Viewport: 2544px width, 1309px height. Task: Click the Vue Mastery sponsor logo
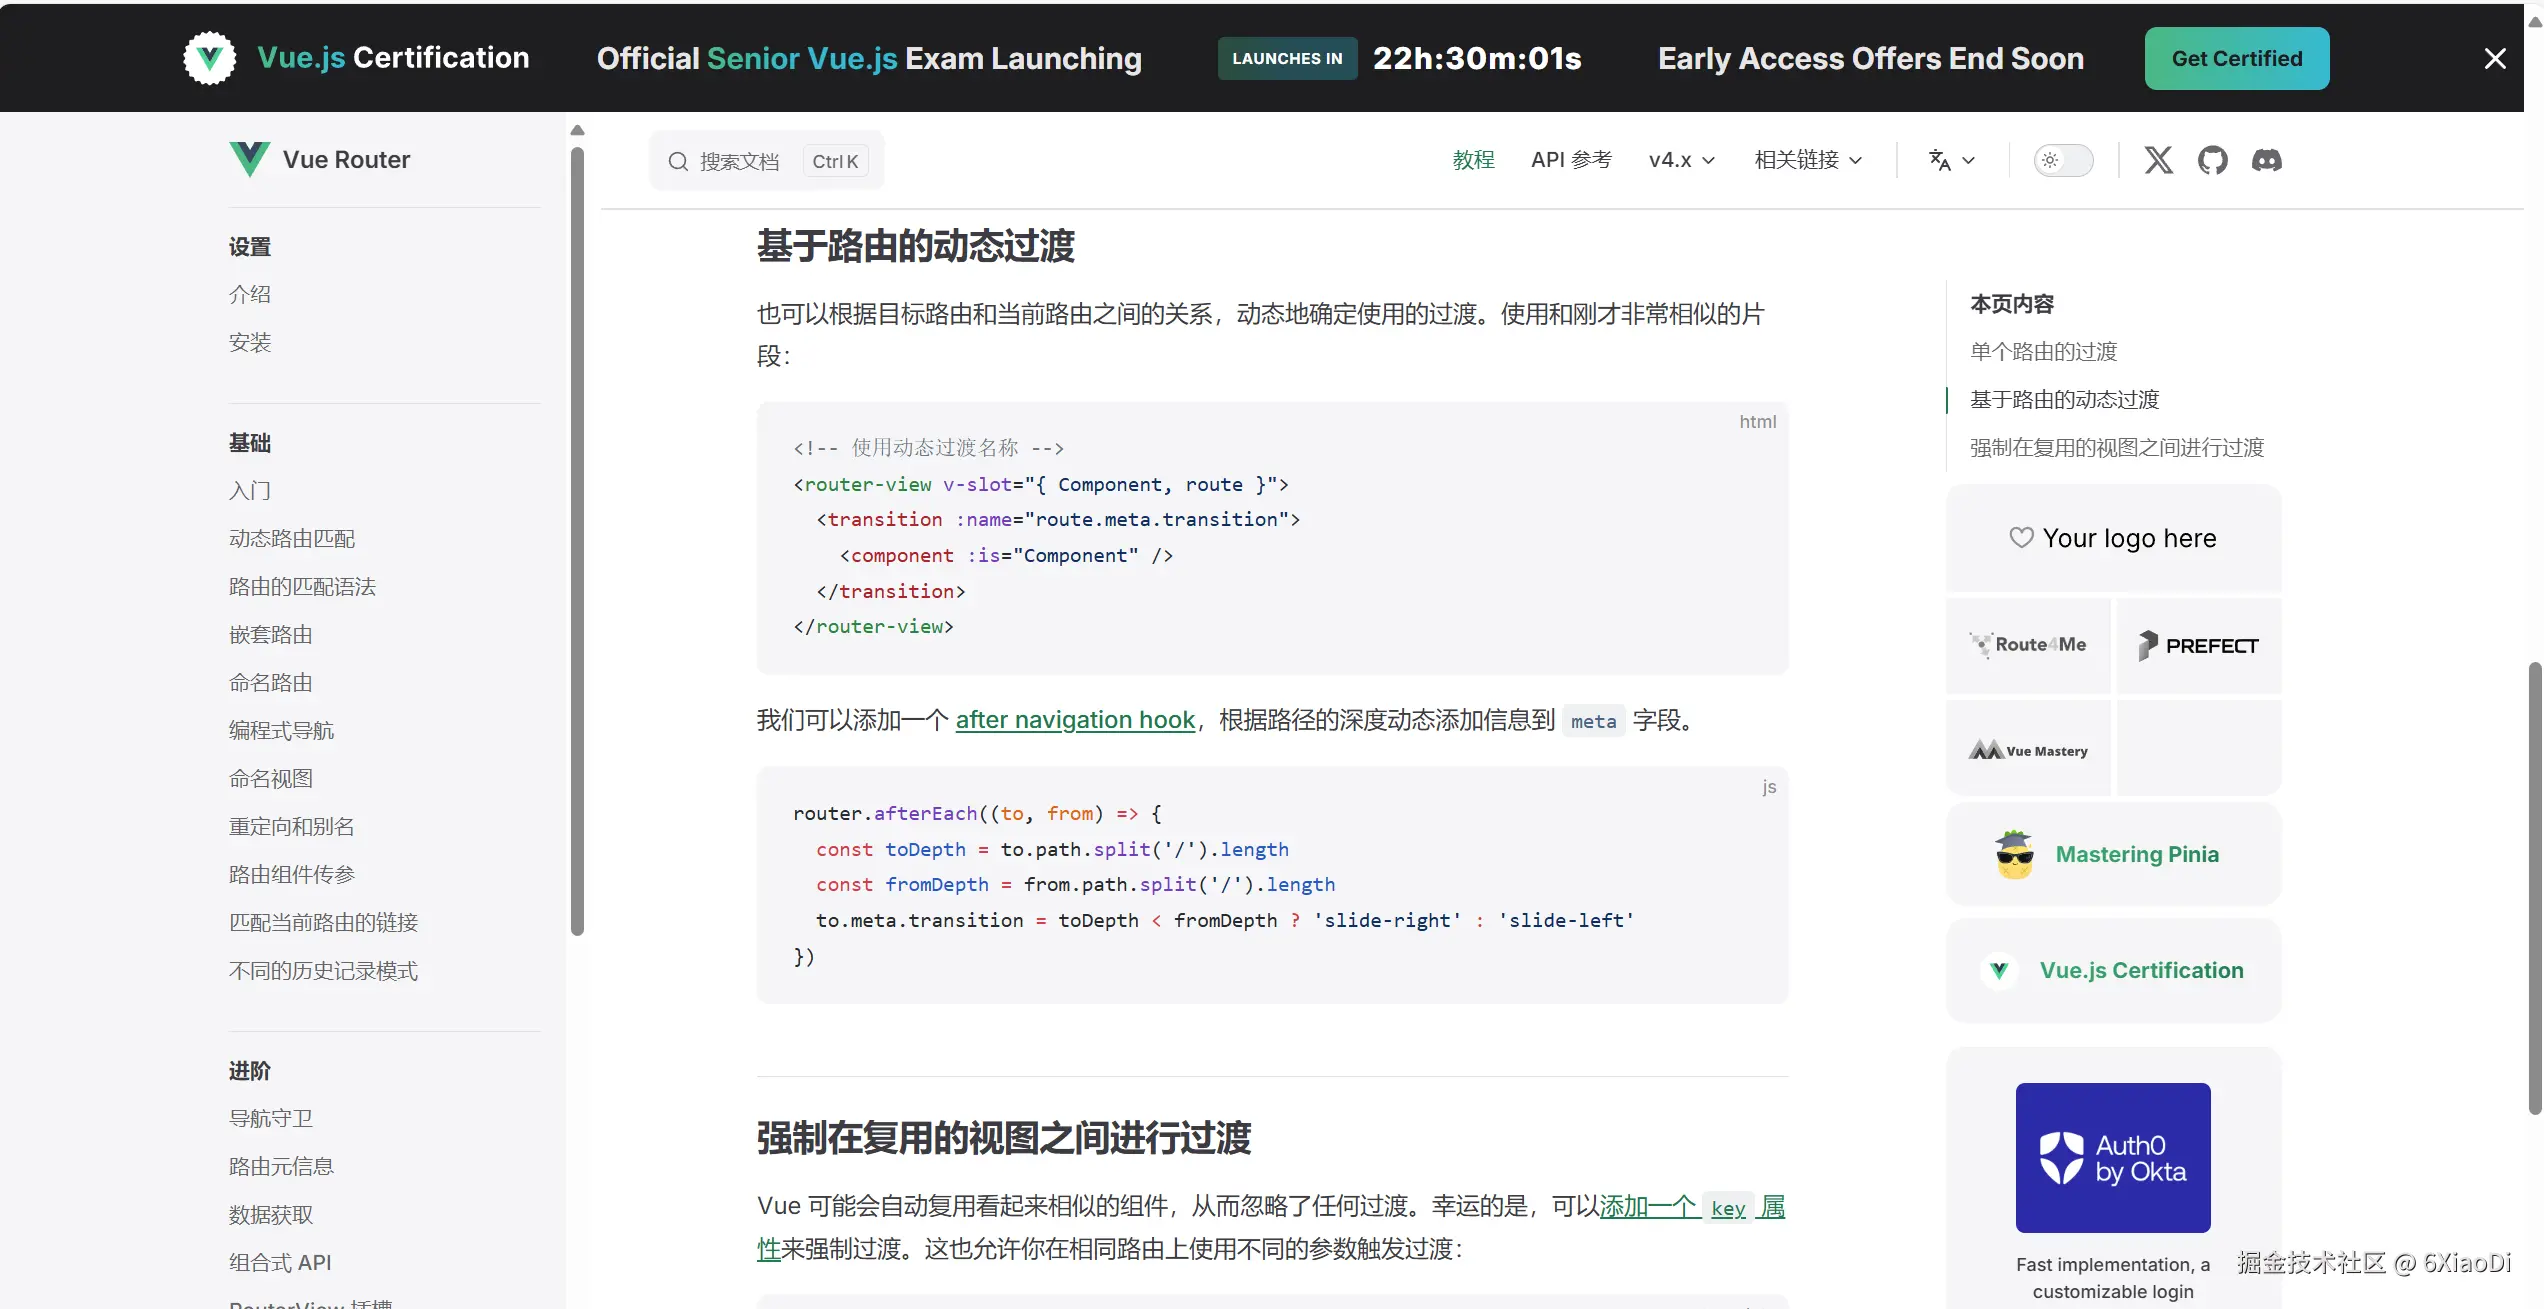pos(2028,750)
